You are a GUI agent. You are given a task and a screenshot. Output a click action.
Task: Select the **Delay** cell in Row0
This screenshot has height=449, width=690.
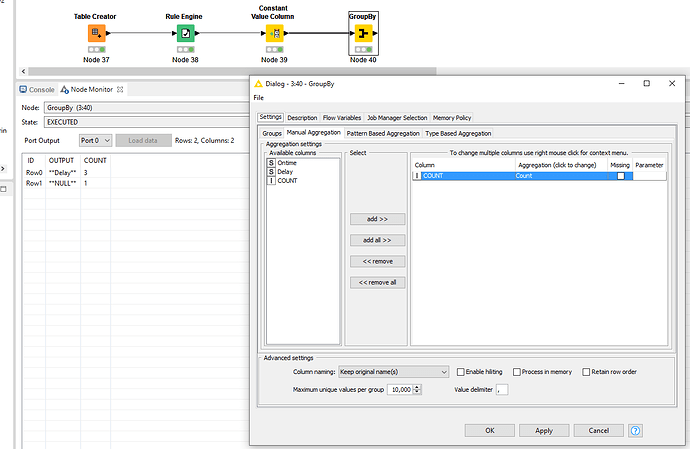[62, 173]
